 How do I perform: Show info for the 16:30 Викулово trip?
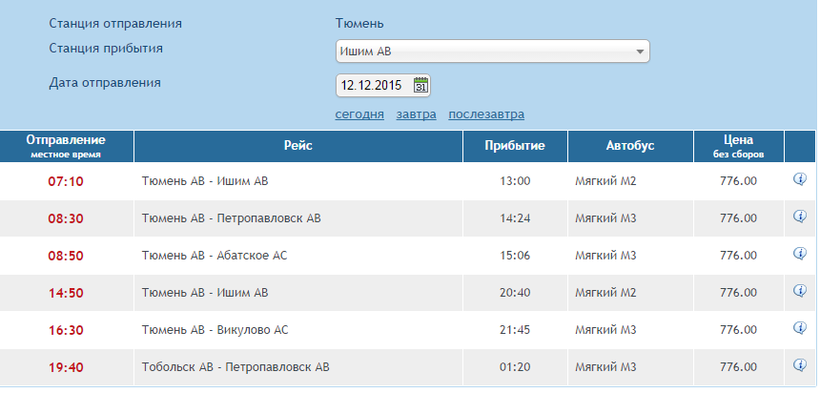click(x=800, y=328)
